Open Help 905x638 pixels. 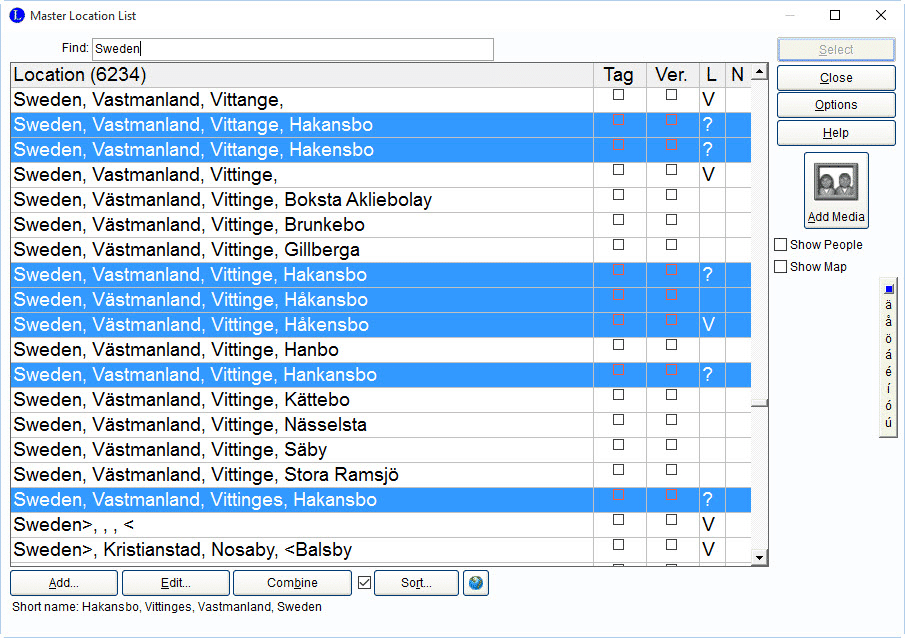(836, 133)
